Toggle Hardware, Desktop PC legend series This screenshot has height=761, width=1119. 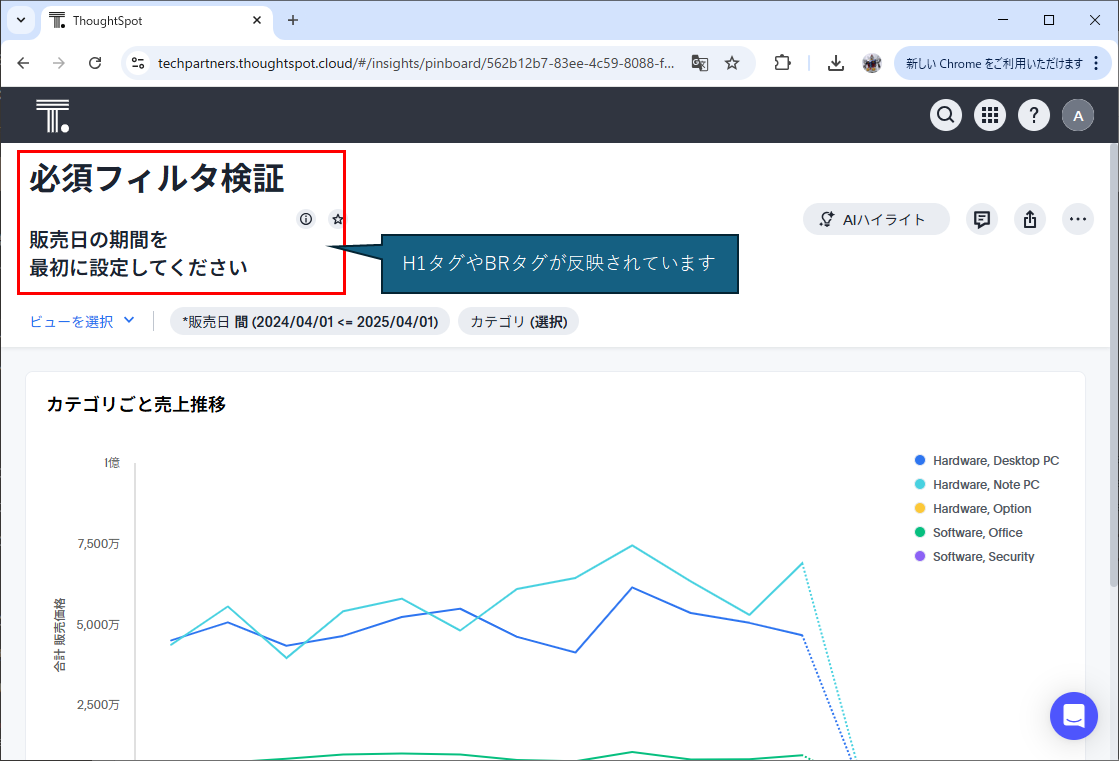995,461
